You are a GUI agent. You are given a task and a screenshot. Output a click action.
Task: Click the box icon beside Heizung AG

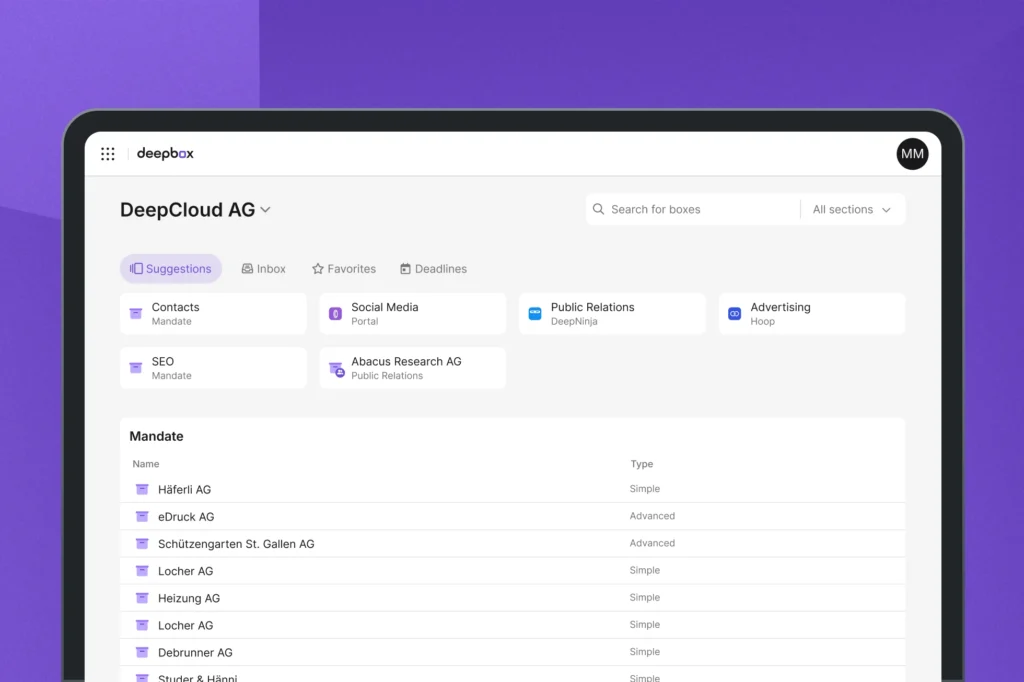(142, 598)
